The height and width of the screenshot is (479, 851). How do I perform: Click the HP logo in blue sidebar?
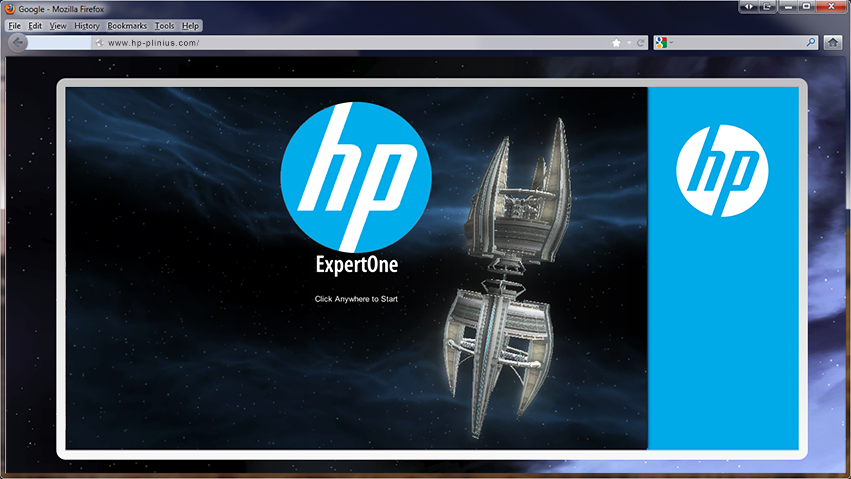[x=722, y=171]
